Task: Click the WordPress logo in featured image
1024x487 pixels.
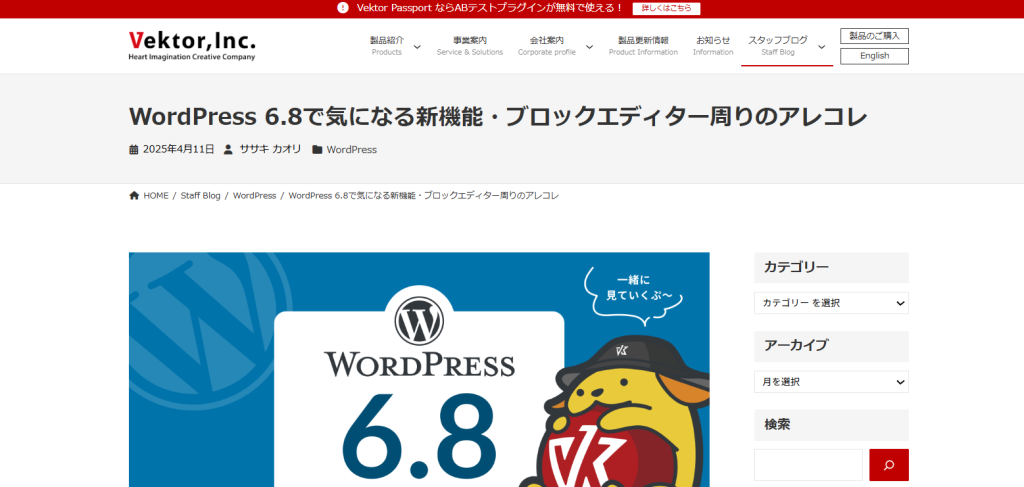Action: [418, 322]
